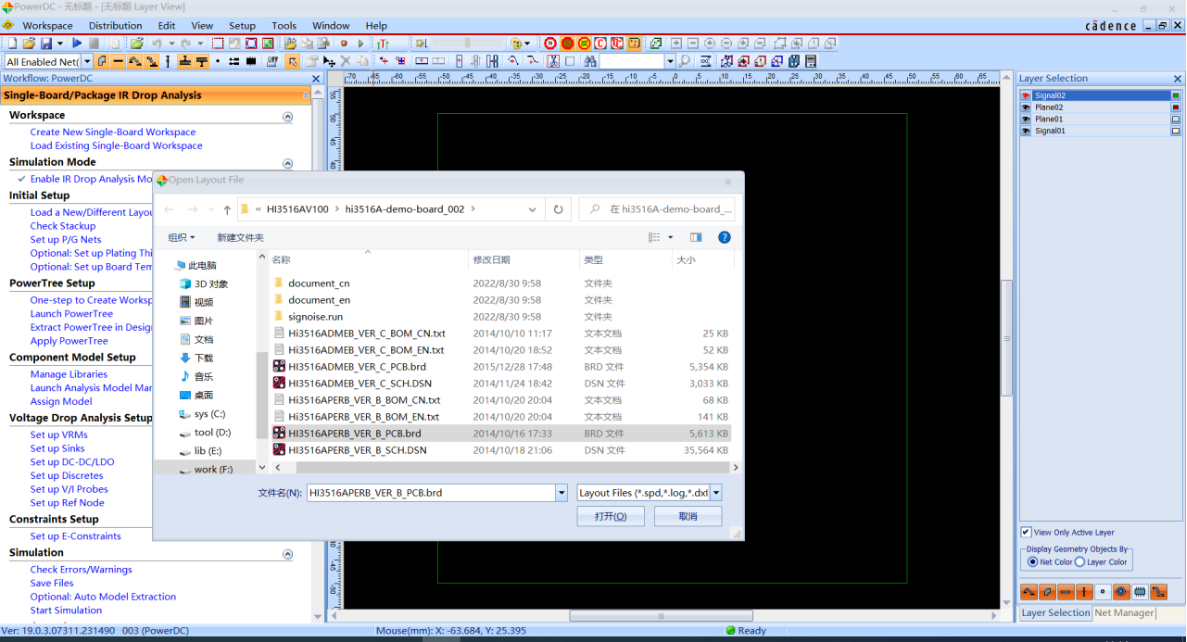Open the 组织 organize dropdown
The width and height of the screenshot is (1187, 642).
[x=181, y=237]
